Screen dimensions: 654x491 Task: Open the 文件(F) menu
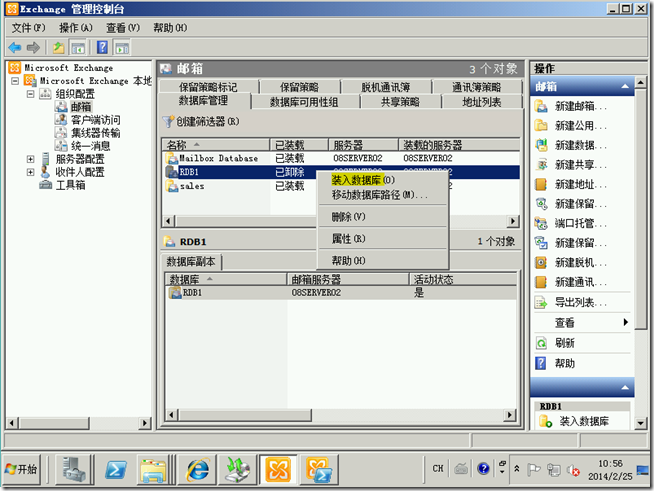click(28, 28)
